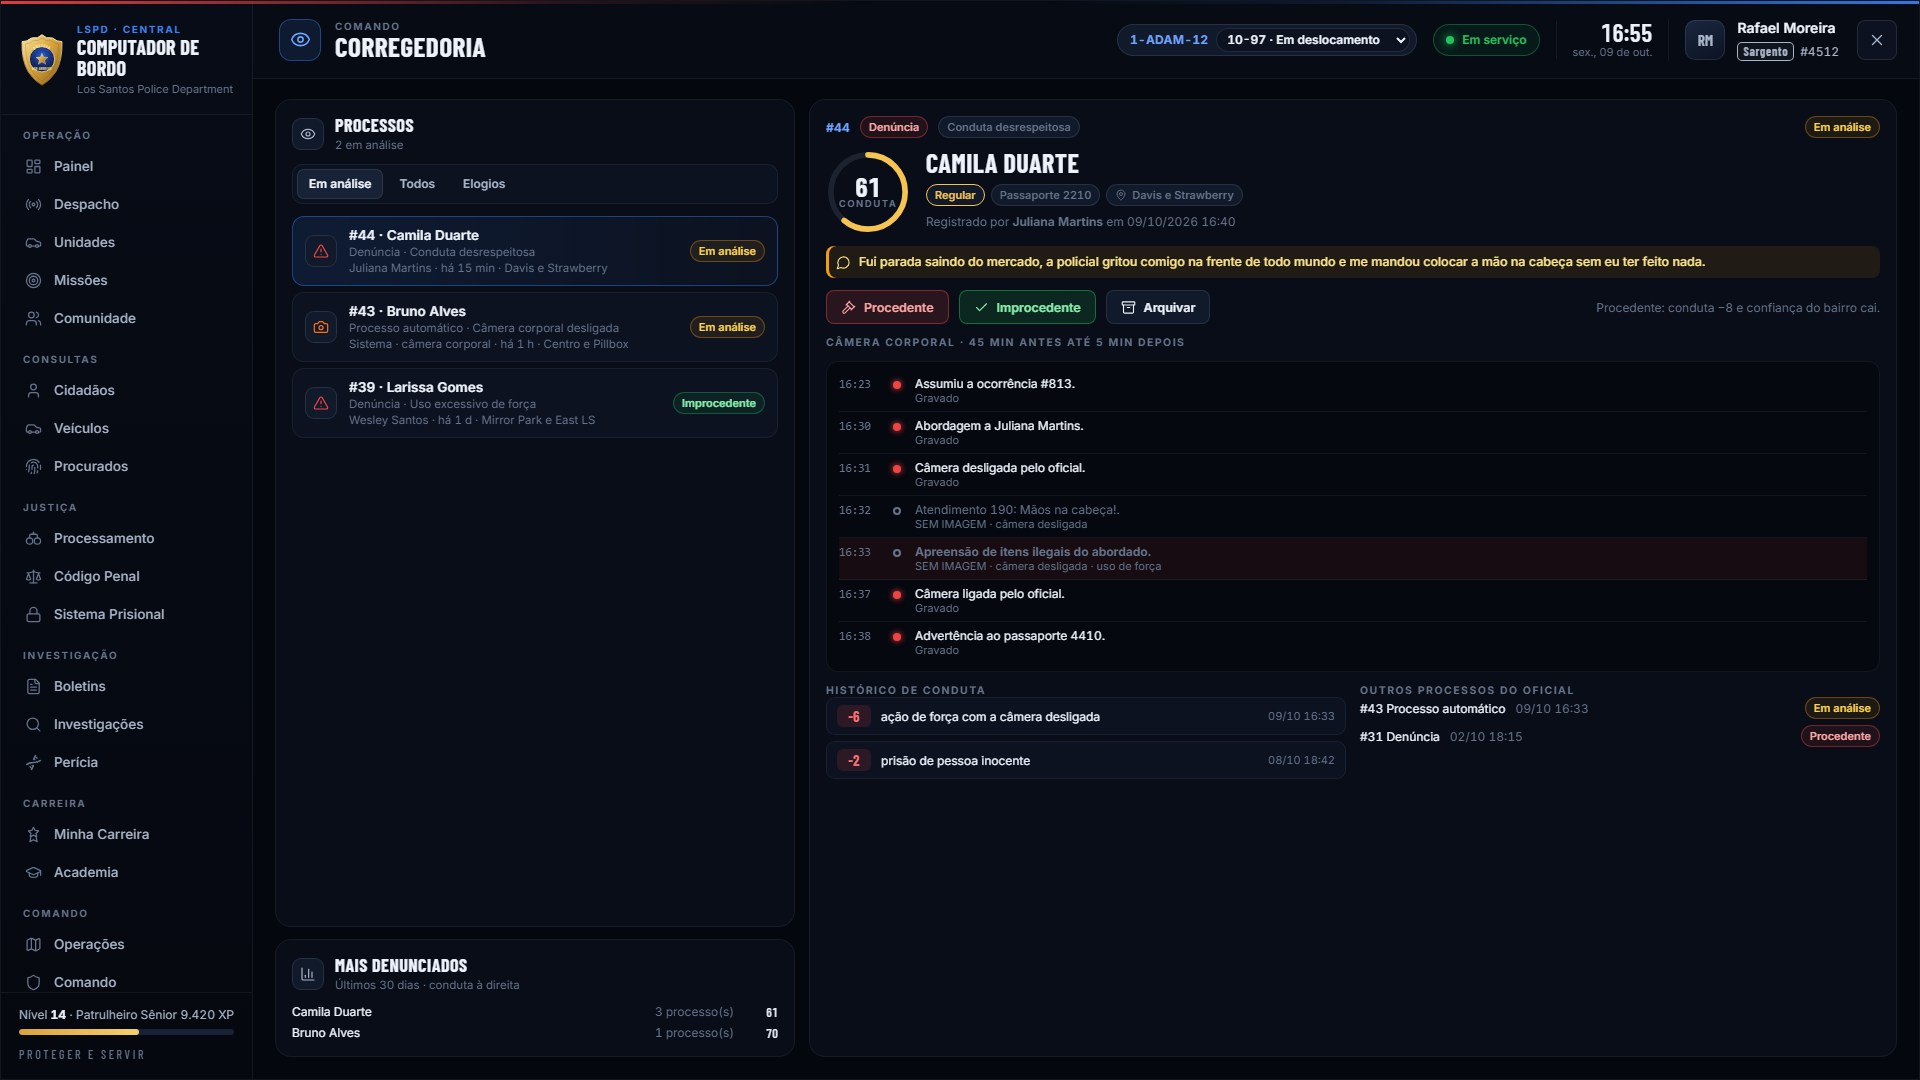Open Academia graduation cap icon
Viewport: 1920px width, 1080px height.
pyautogui.click(x=33, y=872)
